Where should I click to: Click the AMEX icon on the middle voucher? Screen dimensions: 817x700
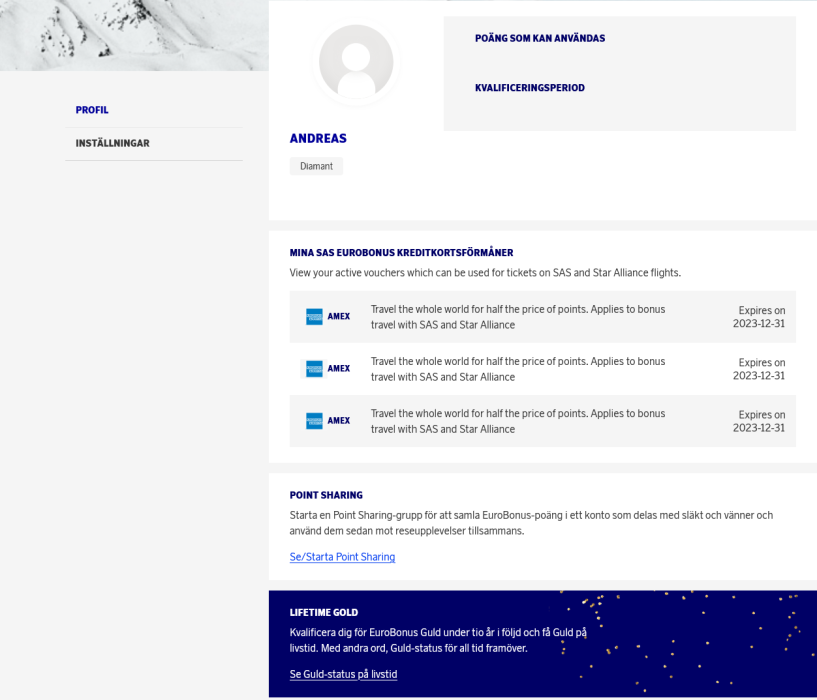coord(327,368)
